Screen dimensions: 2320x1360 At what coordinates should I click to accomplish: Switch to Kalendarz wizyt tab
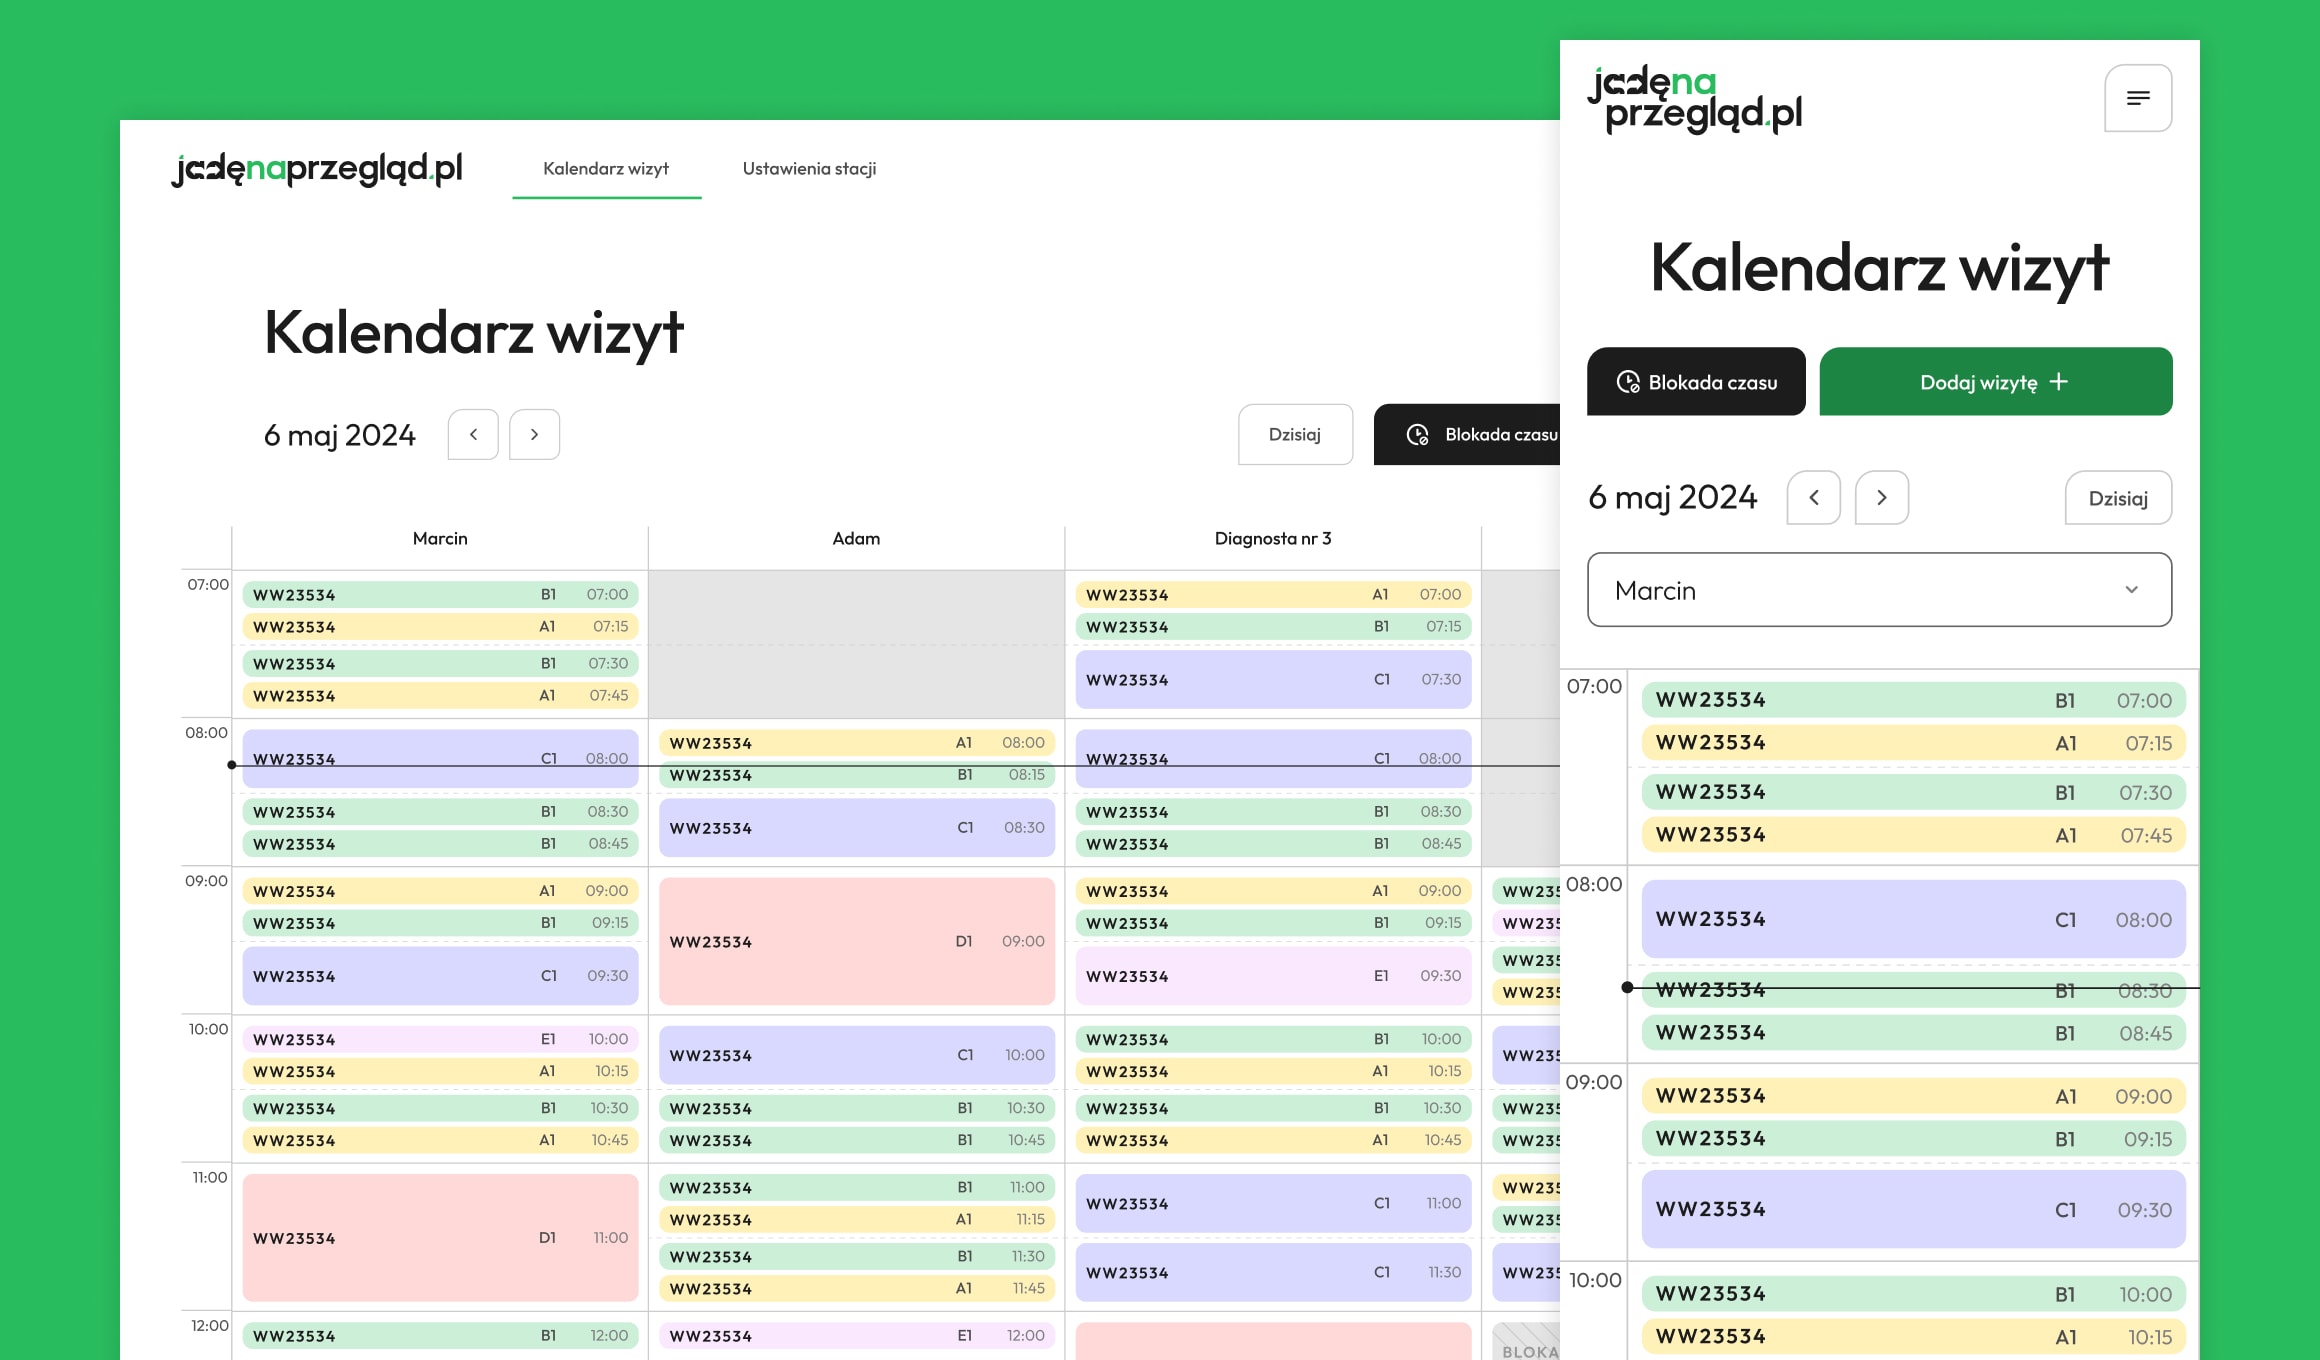coord(606,169)
